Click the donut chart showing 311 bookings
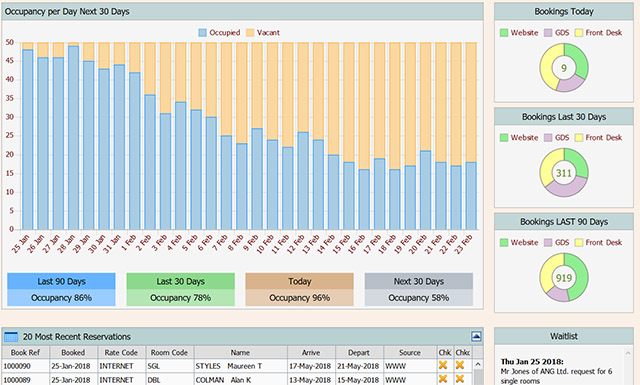This screenshot has height=385, width=640. [x=564, y=173]
